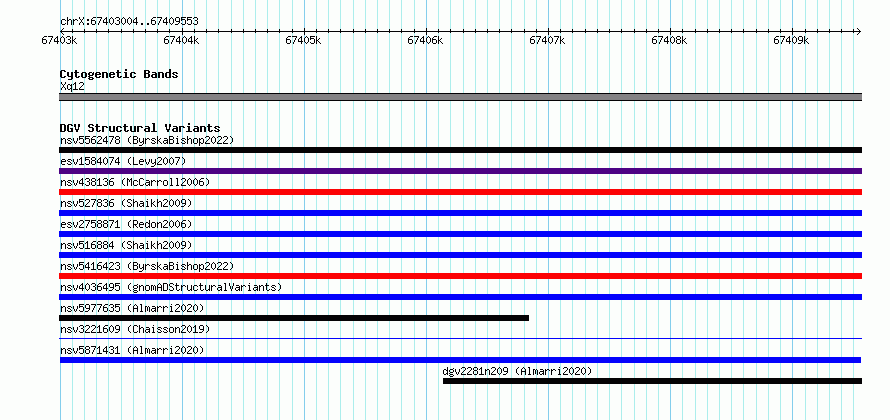Select the red nsv5416423 variant bar

(460, 276)
